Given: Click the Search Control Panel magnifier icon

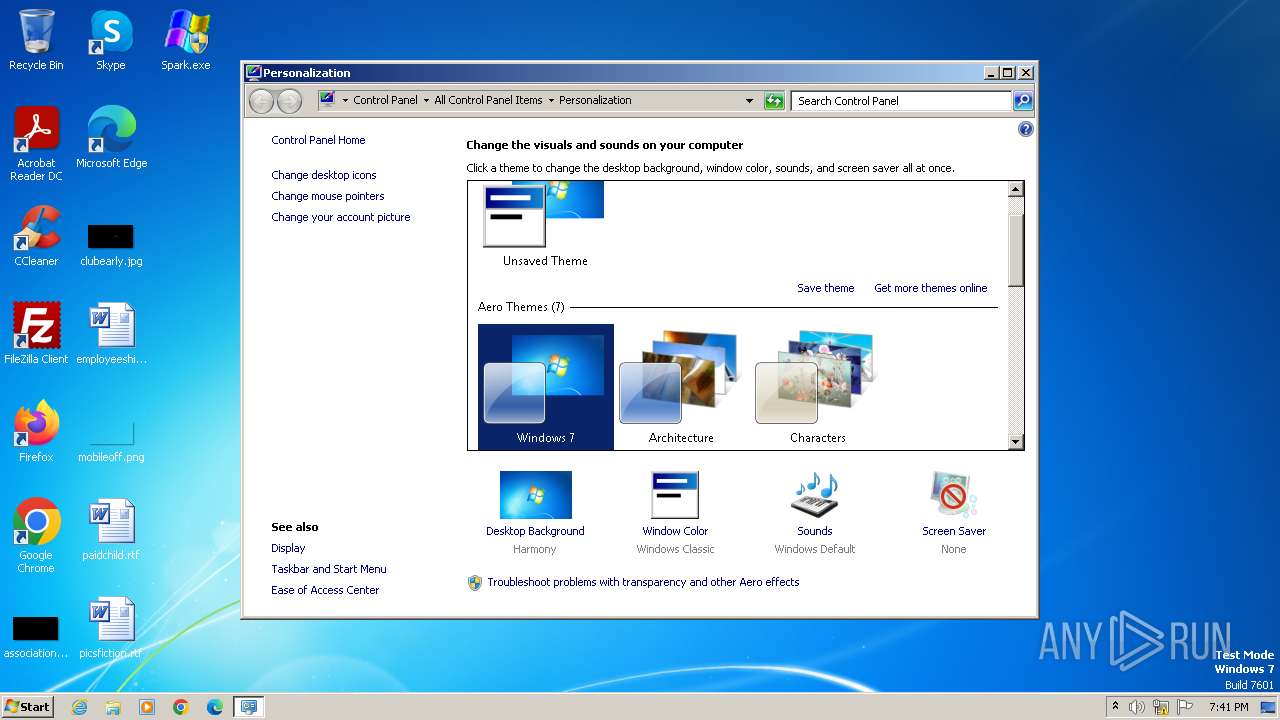Looking at the screenshot, I should point(1023,100).
